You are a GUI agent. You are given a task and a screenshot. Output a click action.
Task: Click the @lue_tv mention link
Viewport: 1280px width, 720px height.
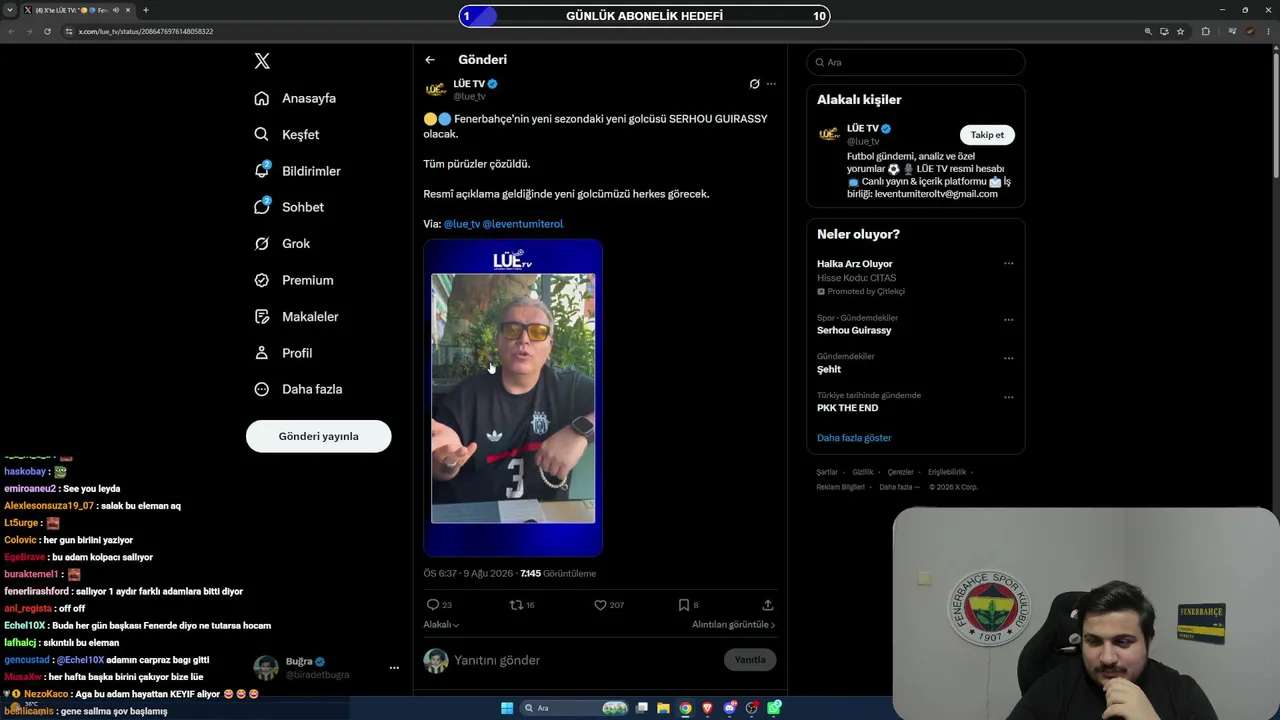pyautogui.click(x=462, y=224)
